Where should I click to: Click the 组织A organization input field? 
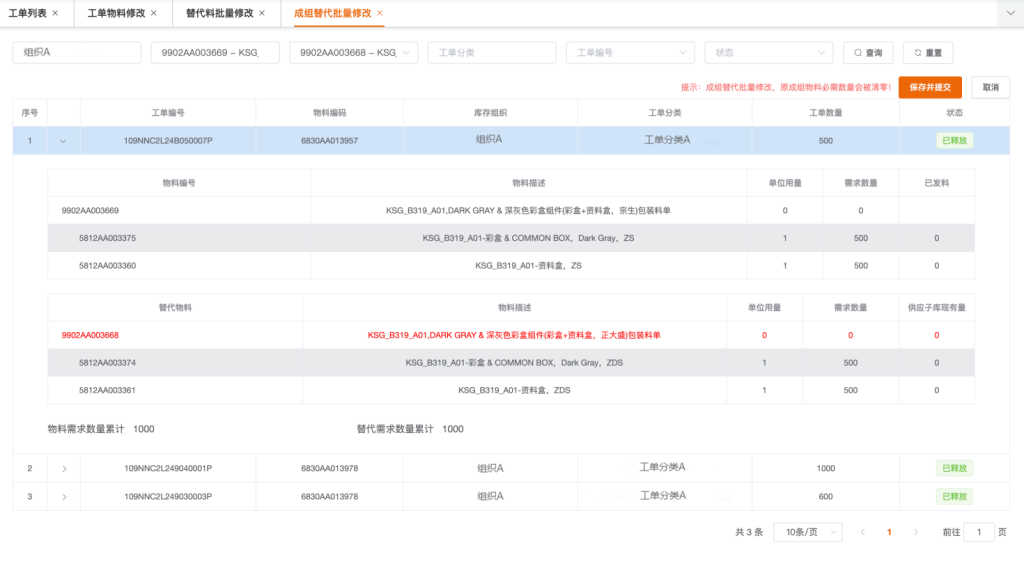tap(76, 52)
